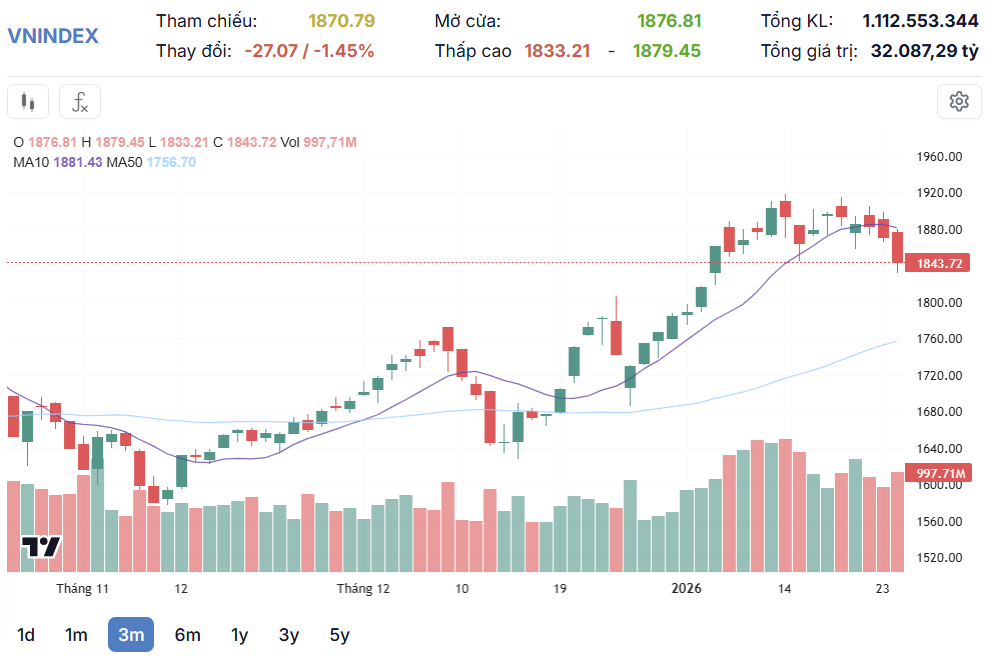
Task: Select the 1d timeframe
Action: (26, 634)
